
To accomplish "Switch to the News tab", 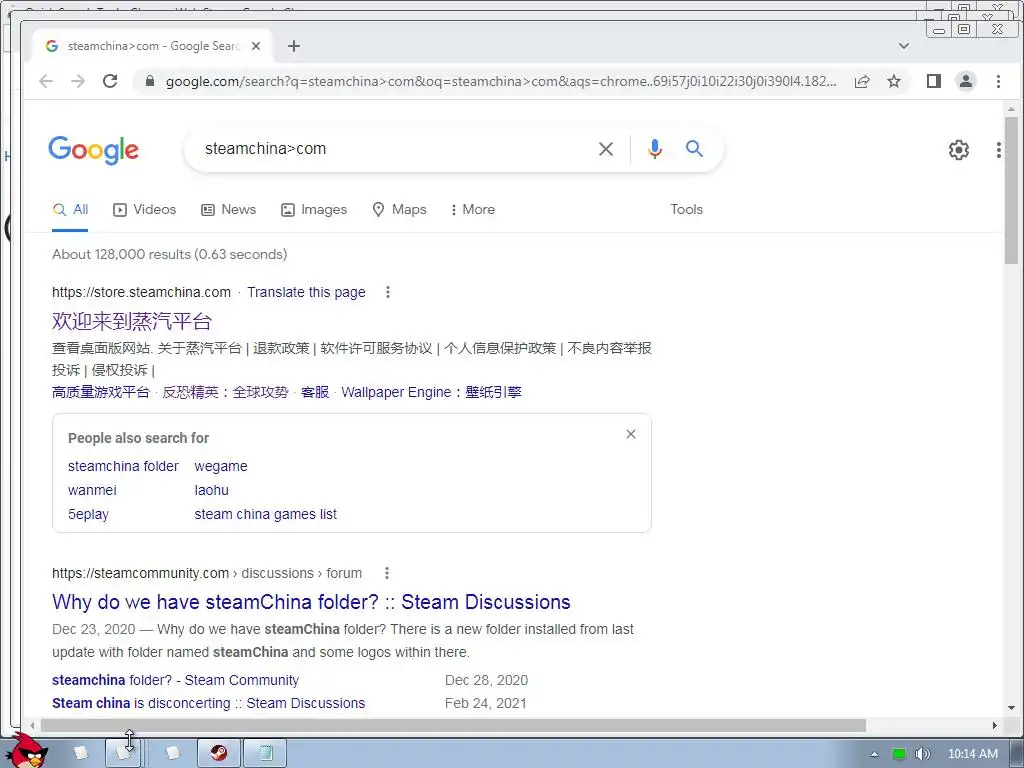I will tap(229, 210).
